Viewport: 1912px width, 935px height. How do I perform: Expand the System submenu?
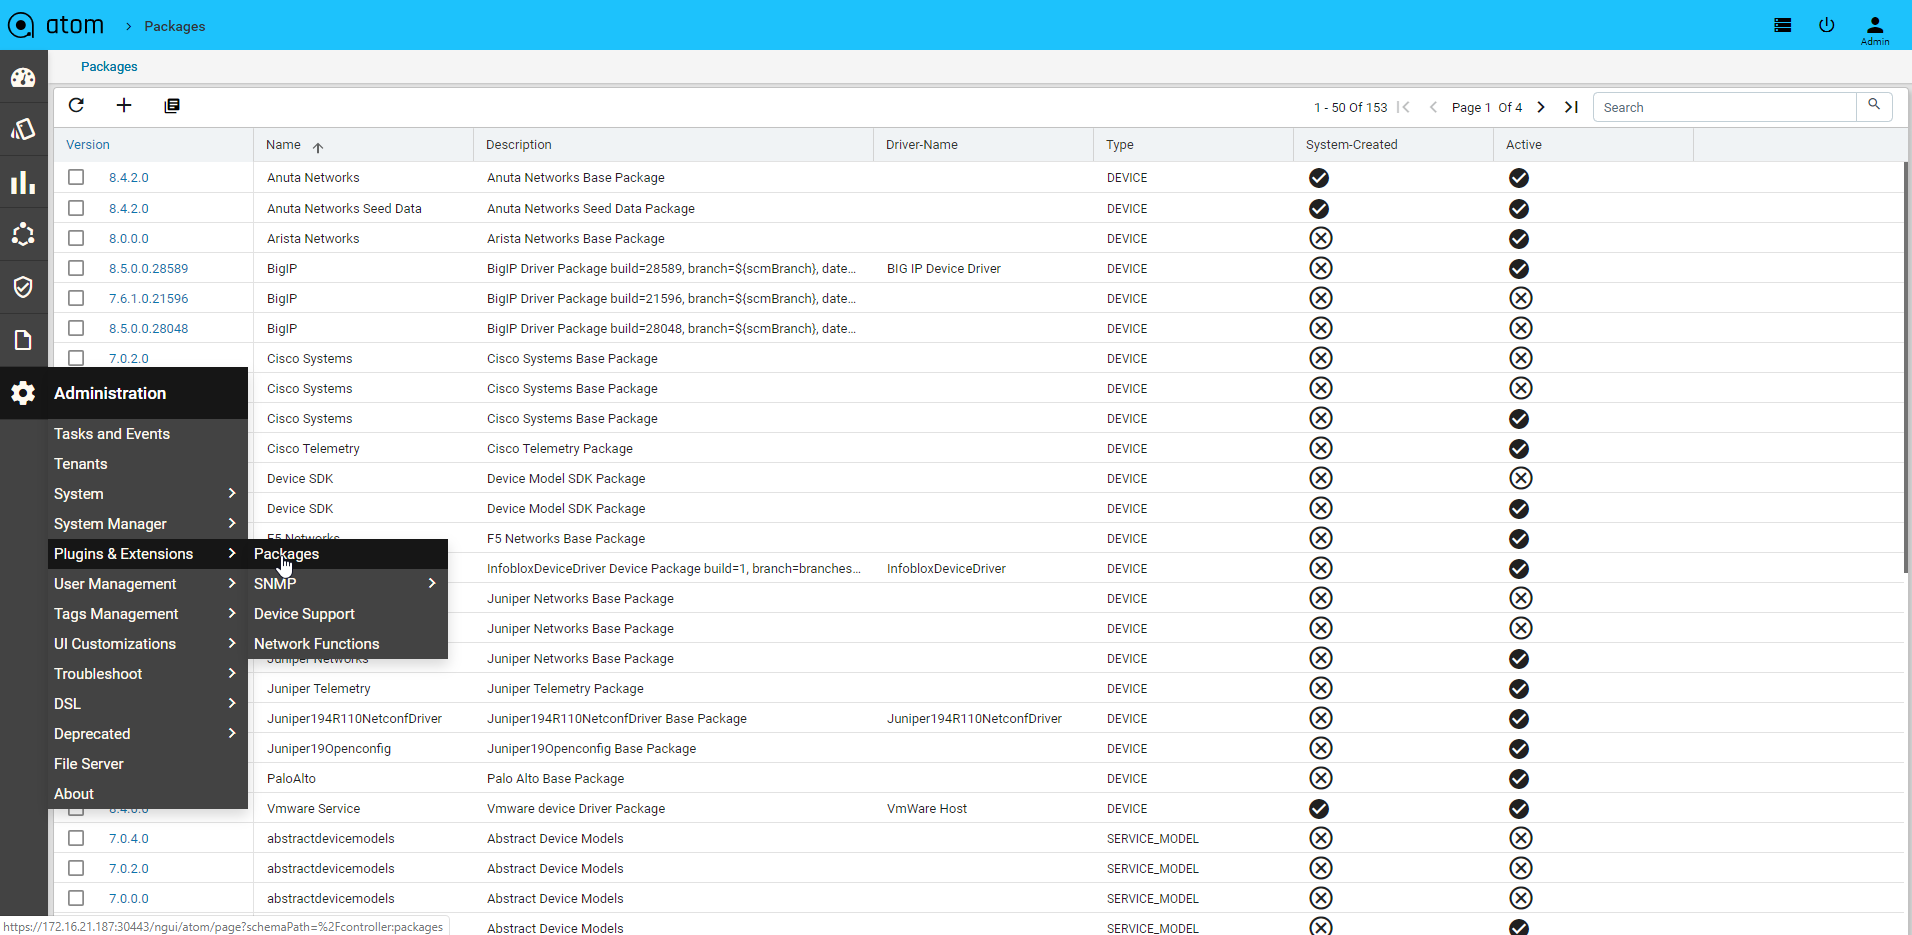pos(147,494)
